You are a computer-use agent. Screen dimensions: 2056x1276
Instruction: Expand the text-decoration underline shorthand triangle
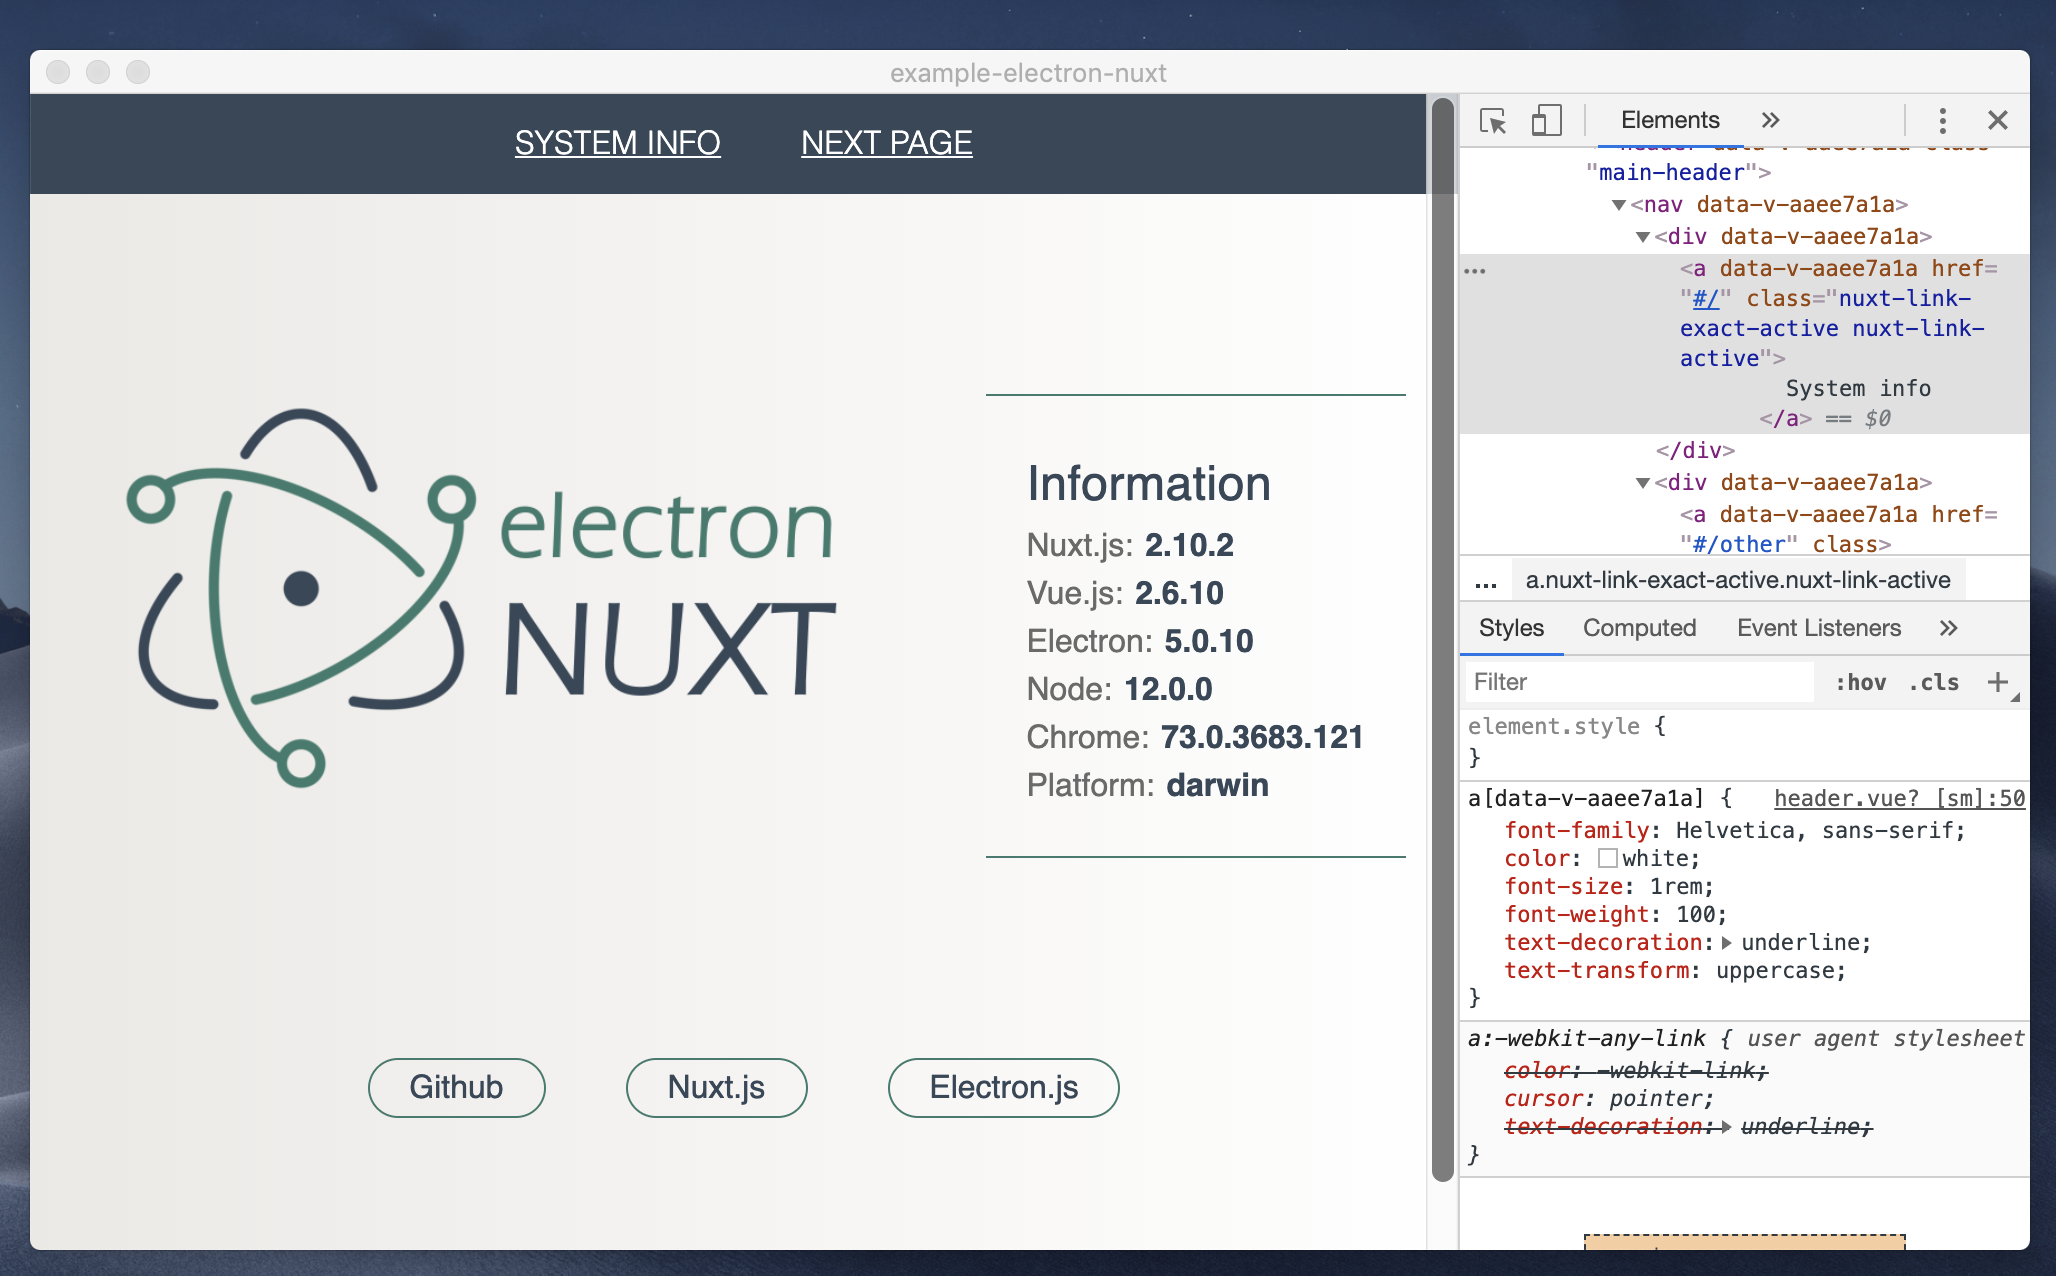click(x=1726, y=942)
